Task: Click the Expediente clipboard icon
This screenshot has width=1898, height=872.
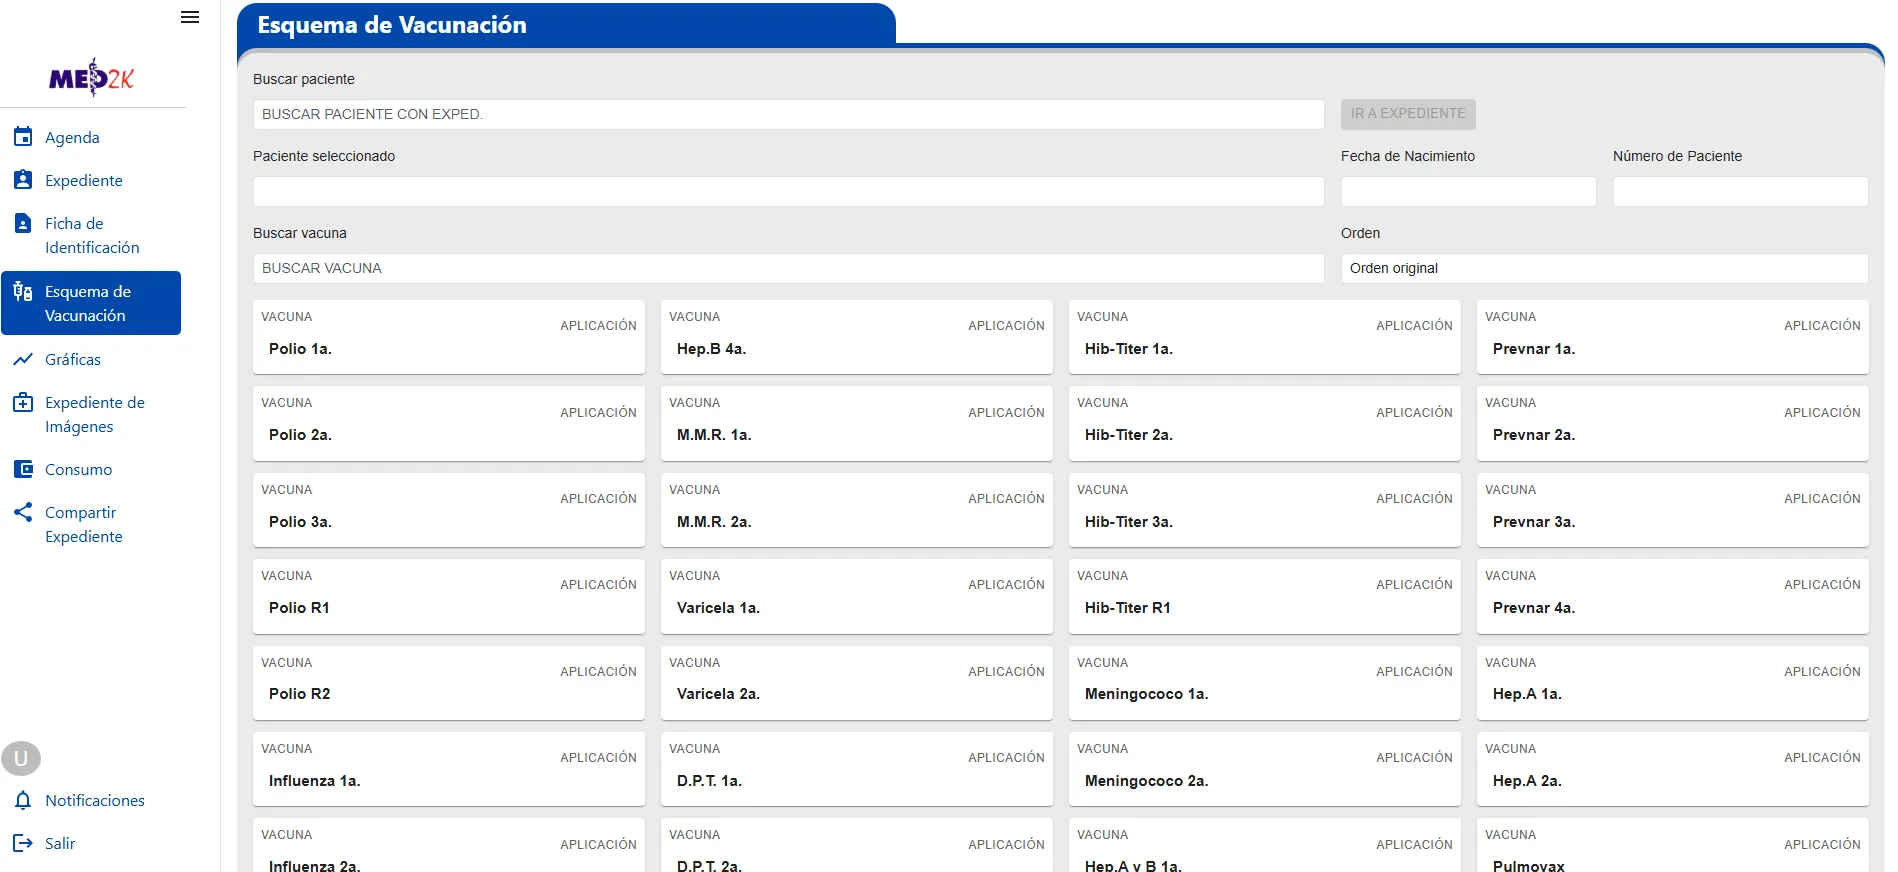Action: (23, 179)
